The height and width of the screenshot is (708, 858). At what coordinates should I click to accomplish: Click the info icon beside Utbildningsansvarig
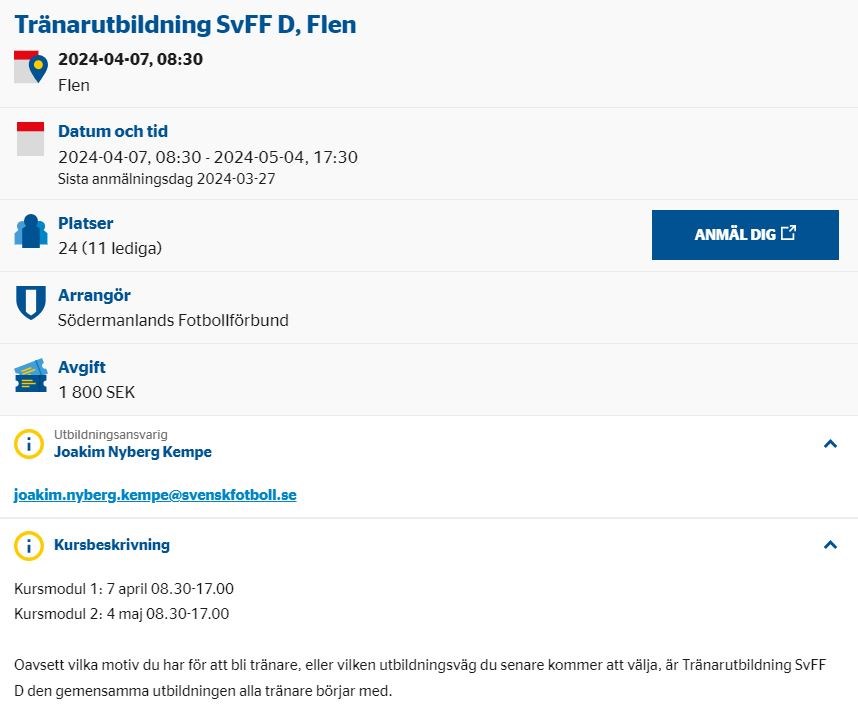click(29, 444)
